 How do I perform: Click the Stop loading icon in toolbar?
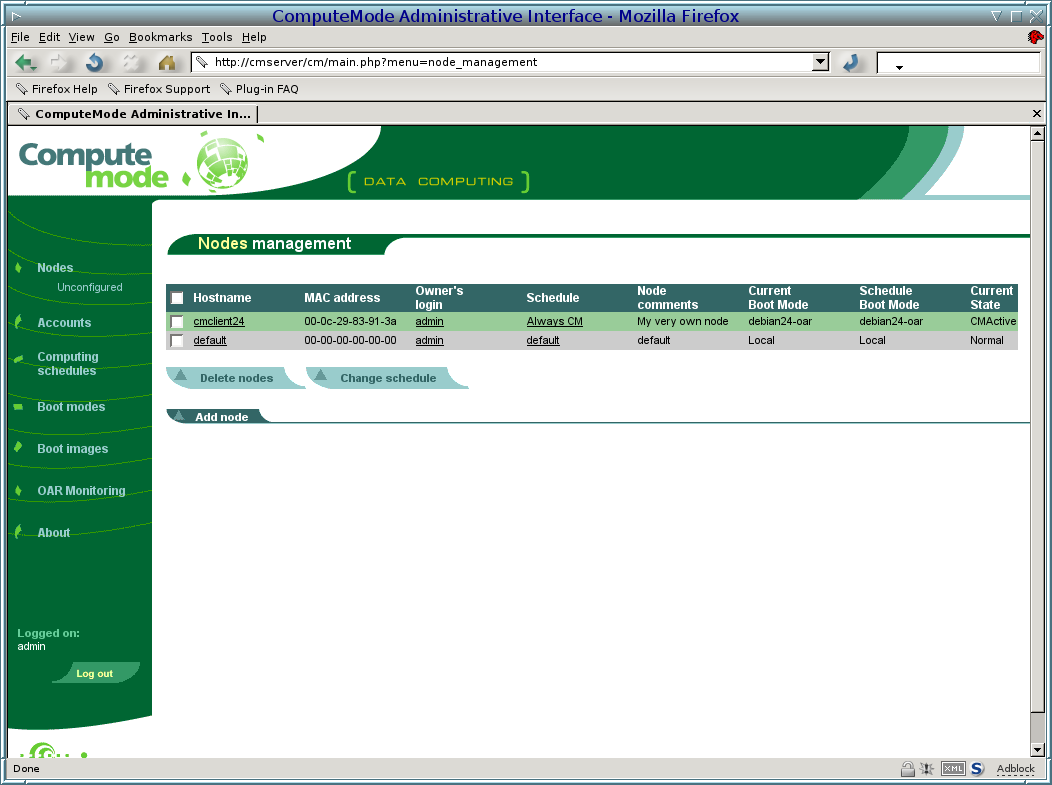click(131, 62)
